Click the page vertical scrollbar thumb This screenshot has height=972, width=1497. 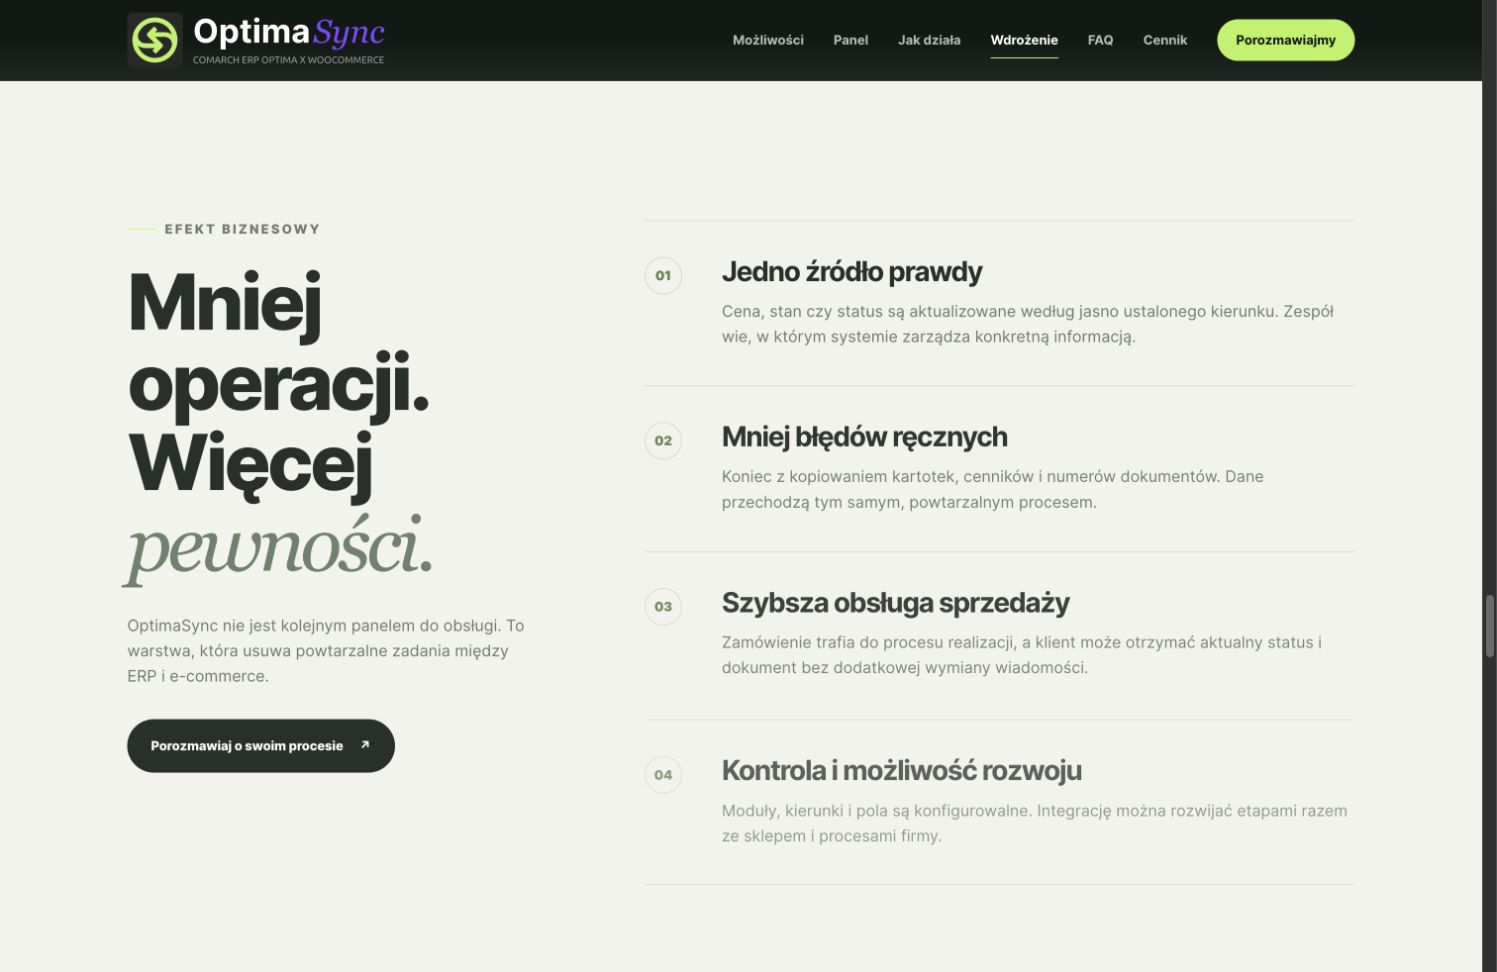(x=1490, y=626)
